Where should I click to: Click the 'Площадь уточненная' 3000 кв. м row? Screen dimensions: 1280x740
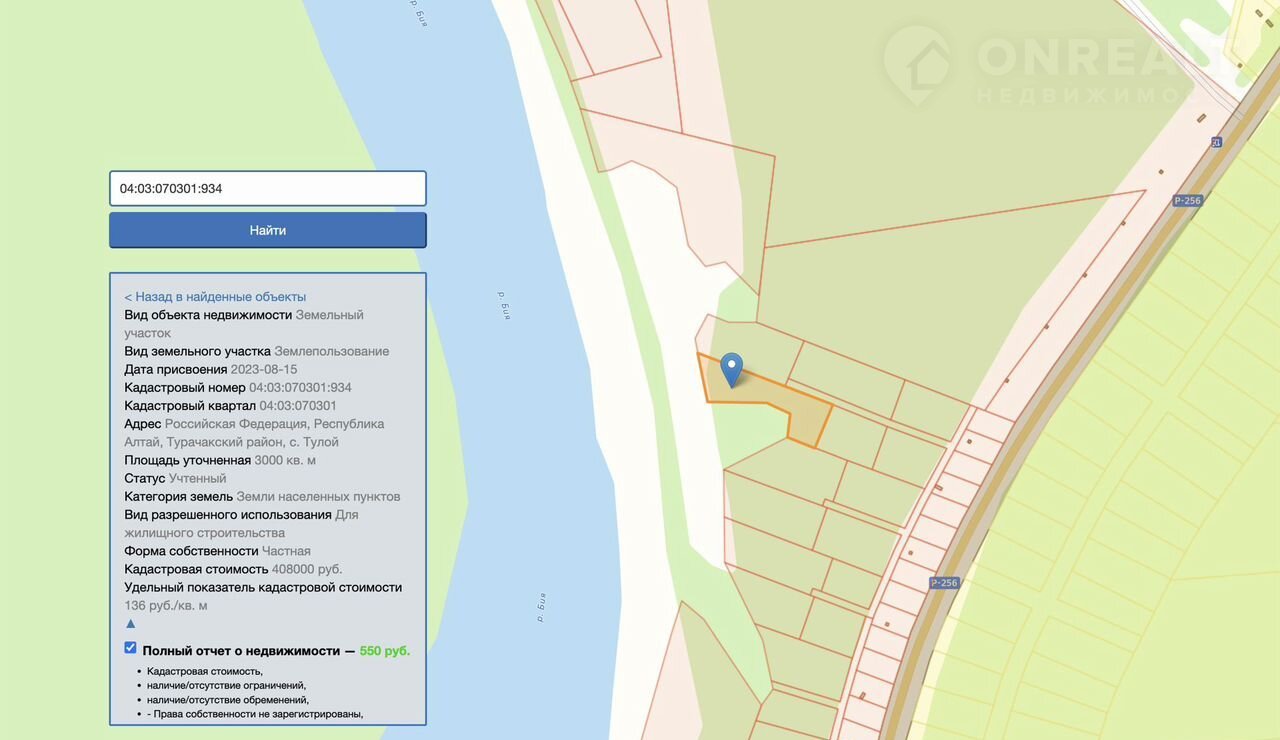pos(220,461)
